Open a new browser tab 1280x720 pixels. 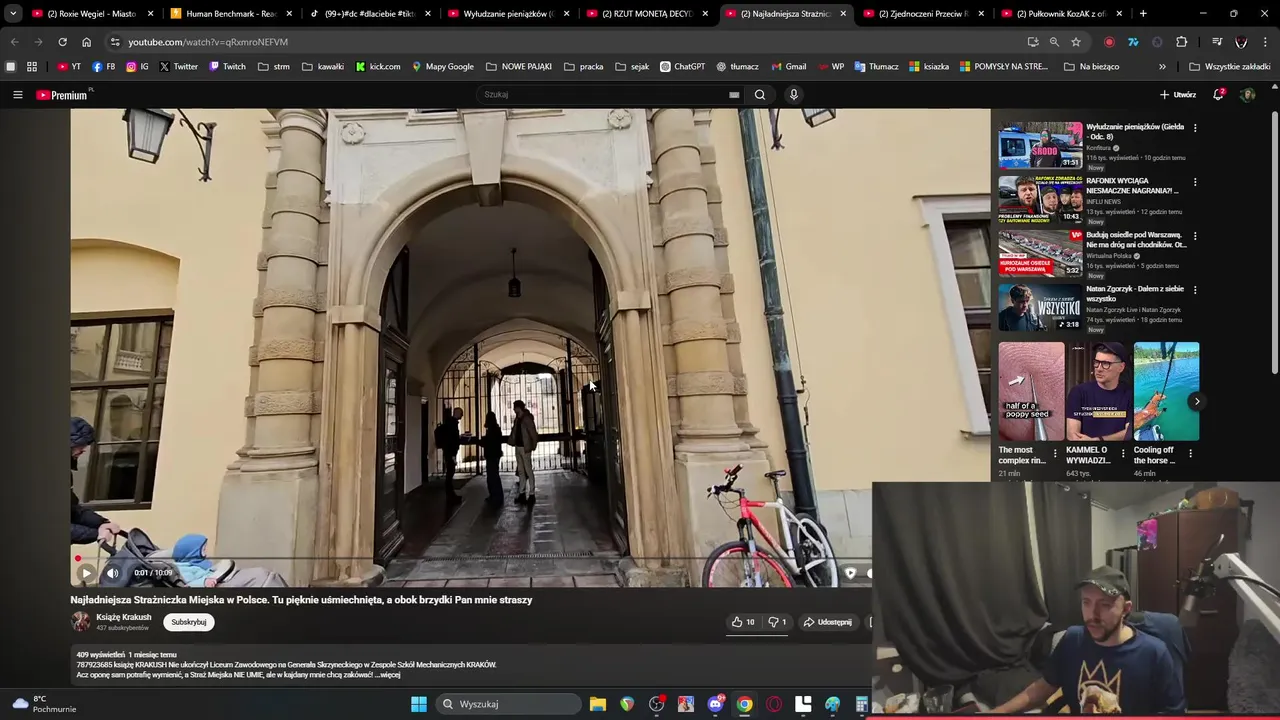(1143, 14)
